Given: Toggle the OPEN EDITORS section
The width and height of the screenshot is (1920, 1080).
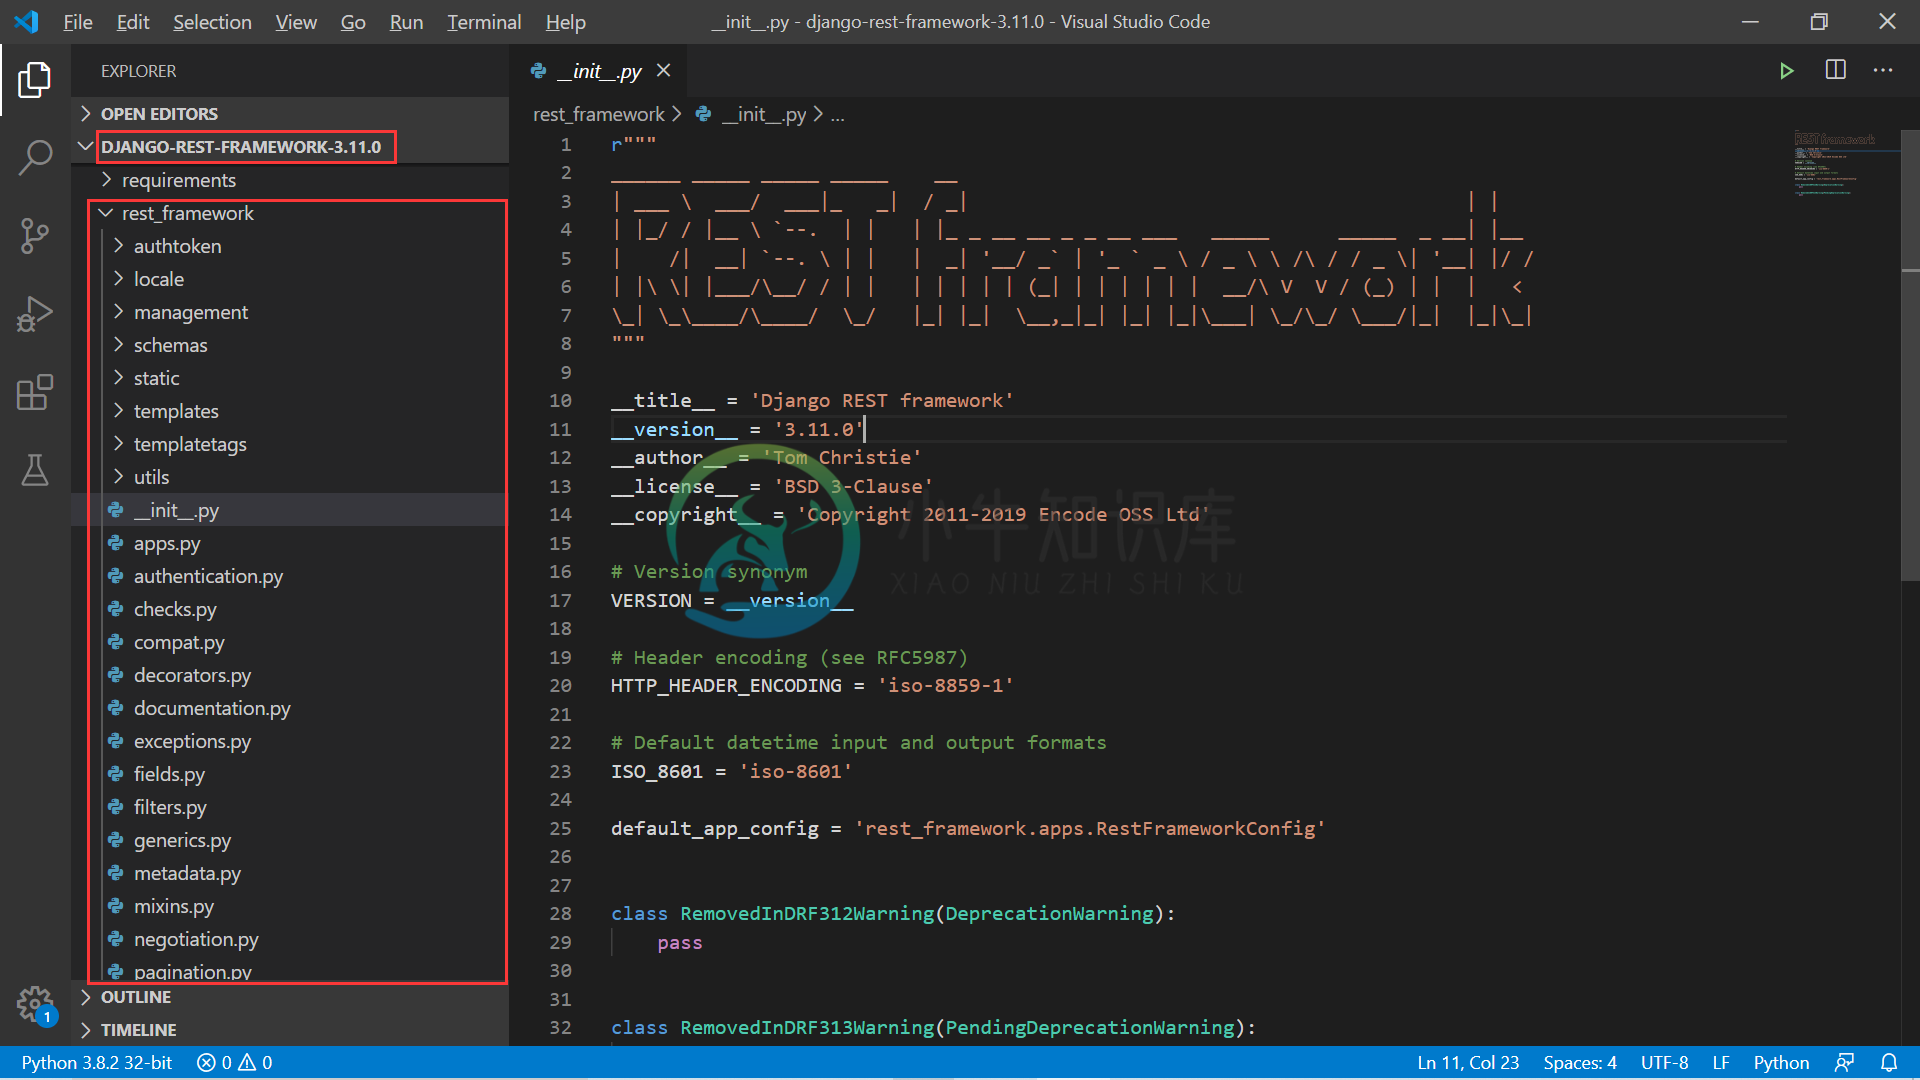Looking at the screenshot, I should 158,113.
